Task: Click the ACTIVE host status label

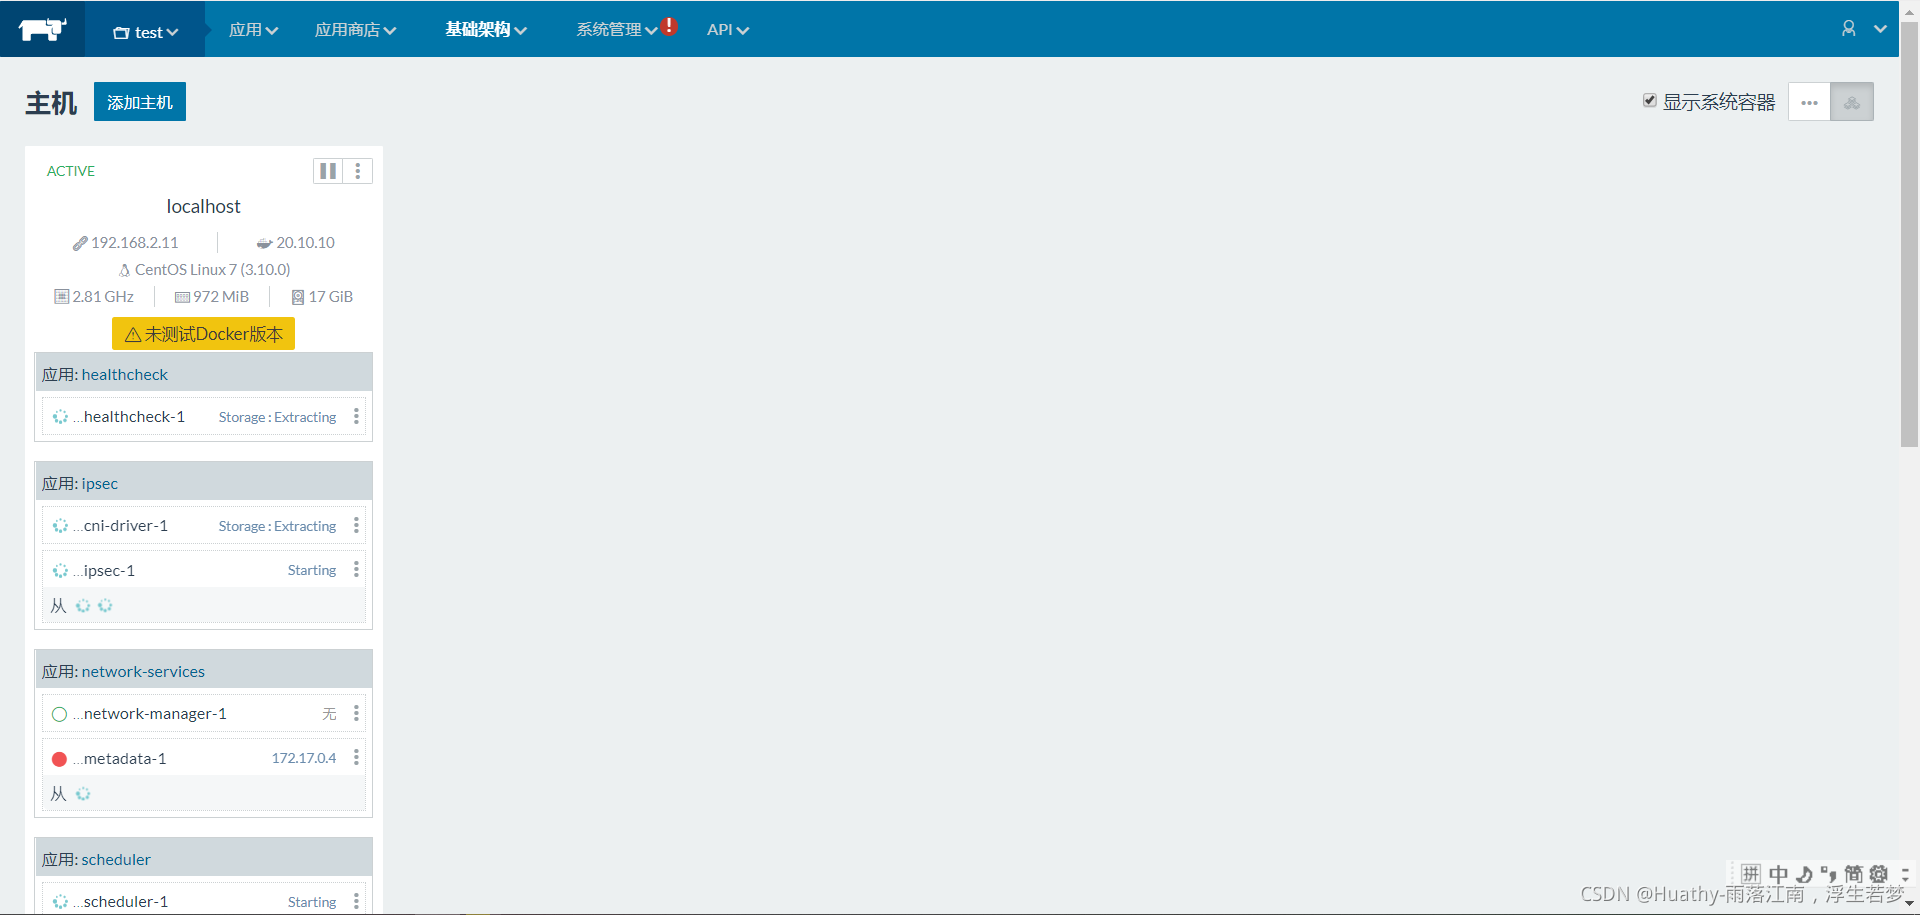Action: point(71,171)
